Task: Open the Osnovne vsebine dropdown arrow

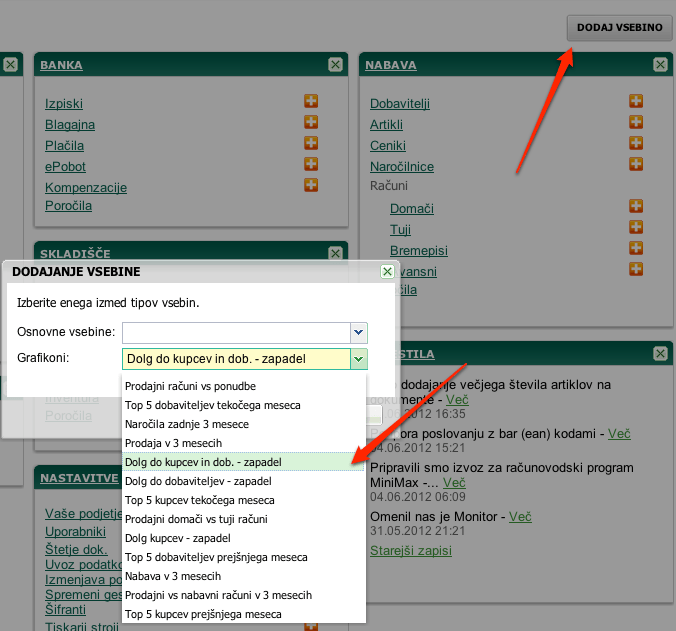Action: (x=359, y=332)
